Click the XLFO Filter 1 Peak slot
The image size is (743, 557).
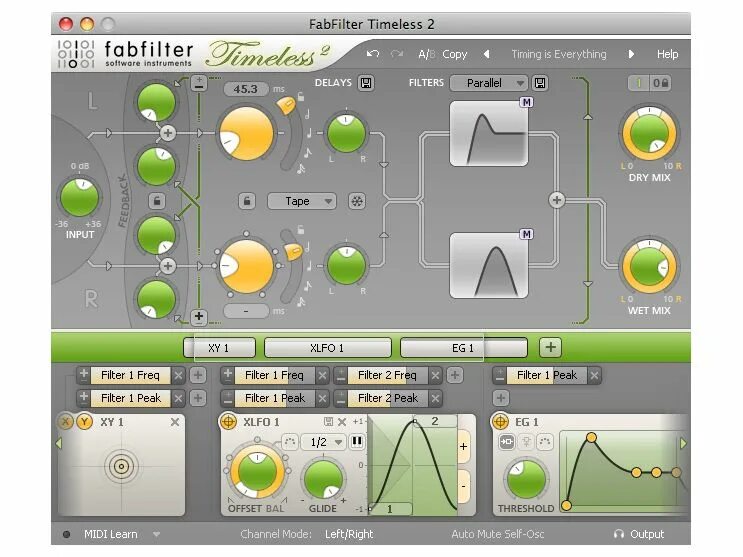pos(275,398)
